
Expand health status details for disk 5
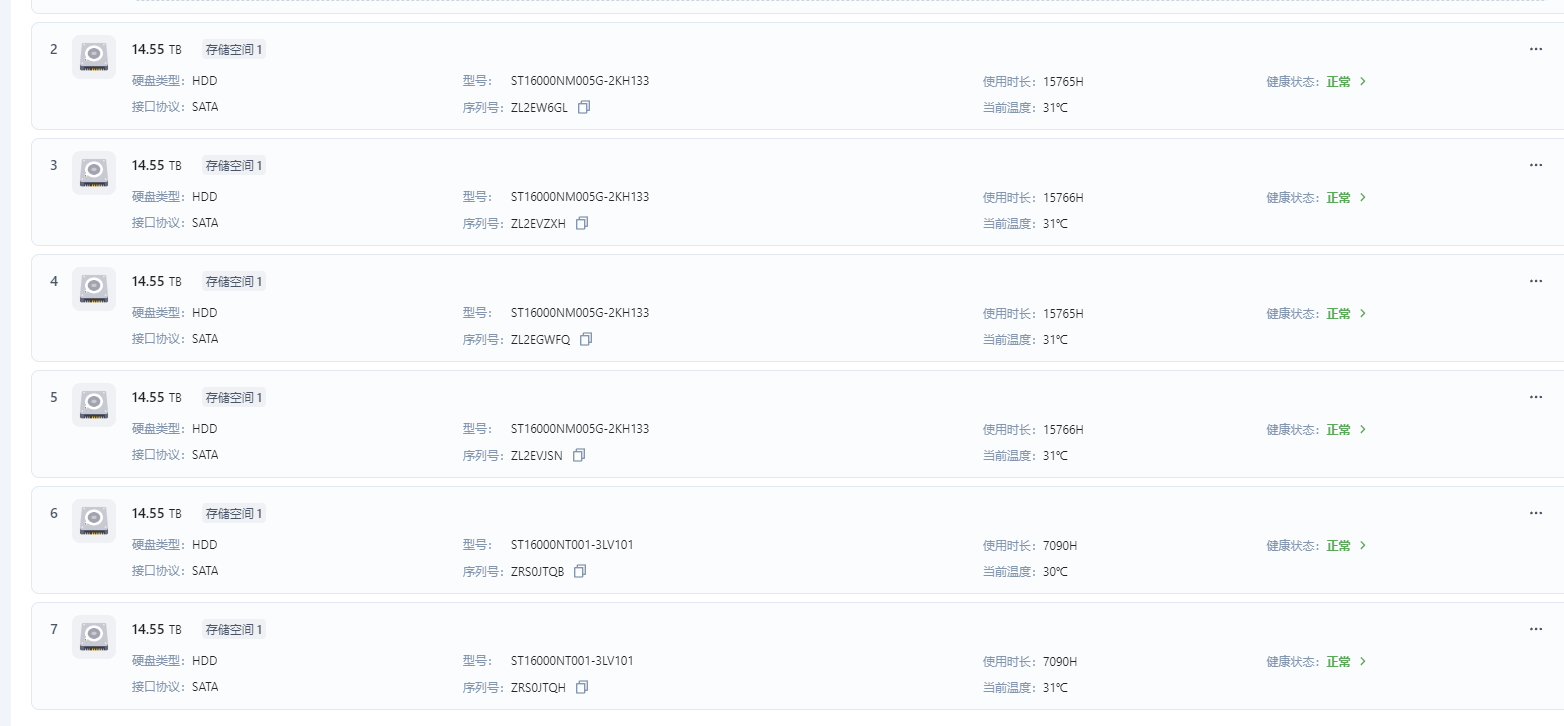point(1363,430)
